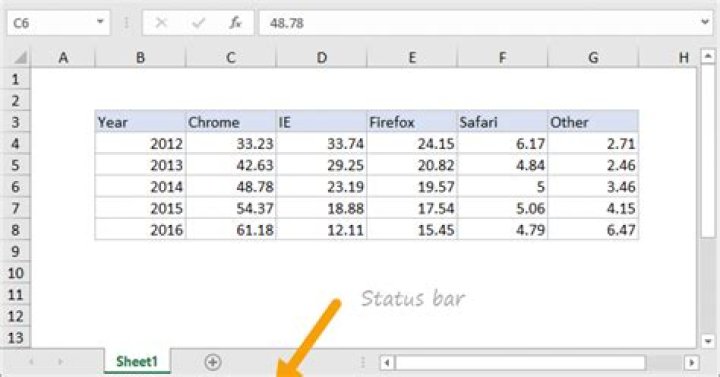Select column F header

(x=502, y=58)
